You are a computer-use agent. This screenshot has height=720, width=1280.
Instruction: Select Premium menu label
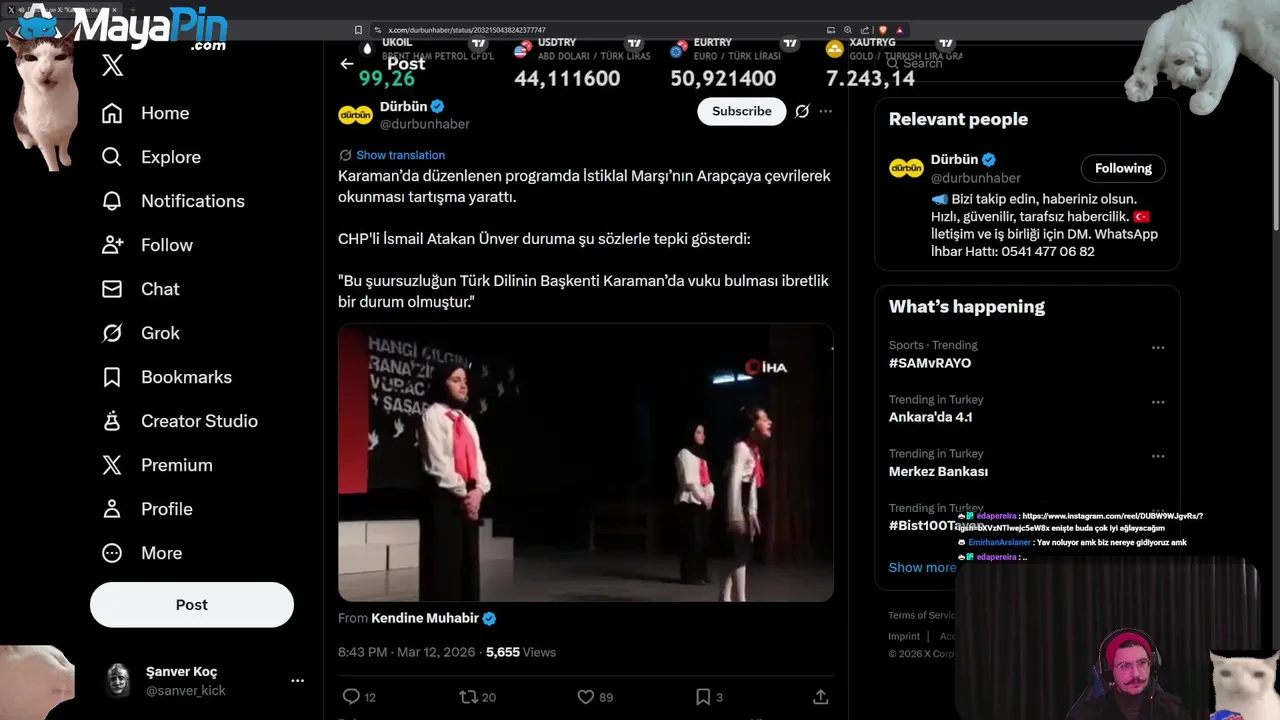pos(177,465)
